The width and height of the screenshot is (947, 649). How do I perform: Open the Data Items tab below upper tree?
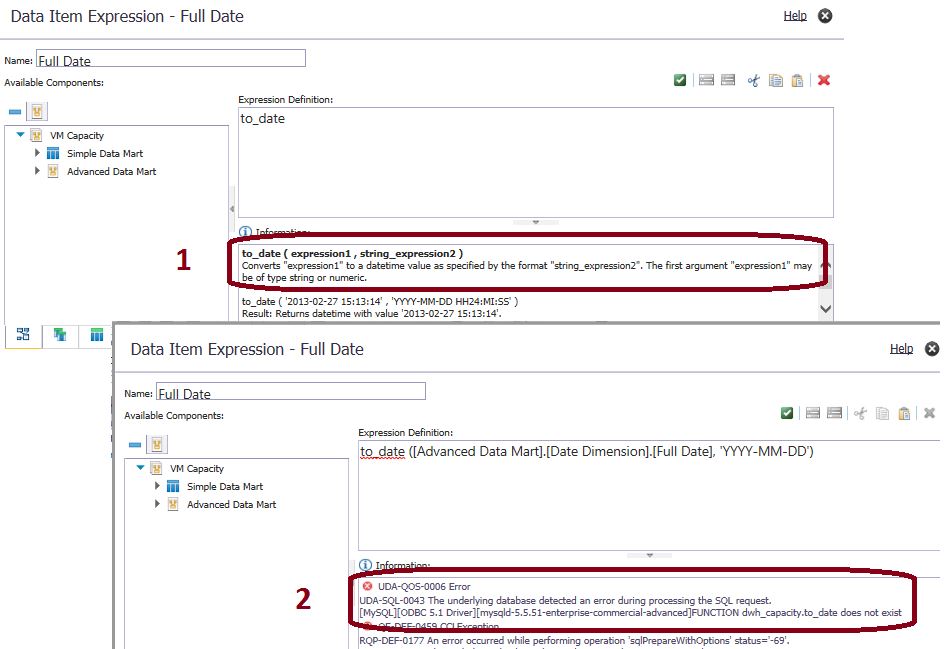click(x=60, y=334)
